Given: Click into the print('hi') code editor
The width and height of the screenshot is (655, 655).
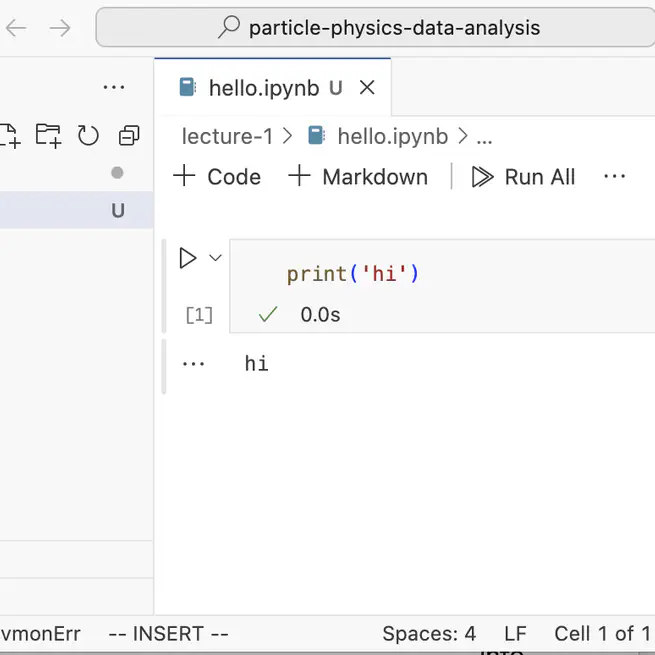Looking at the screenshot, I should 442,274.
